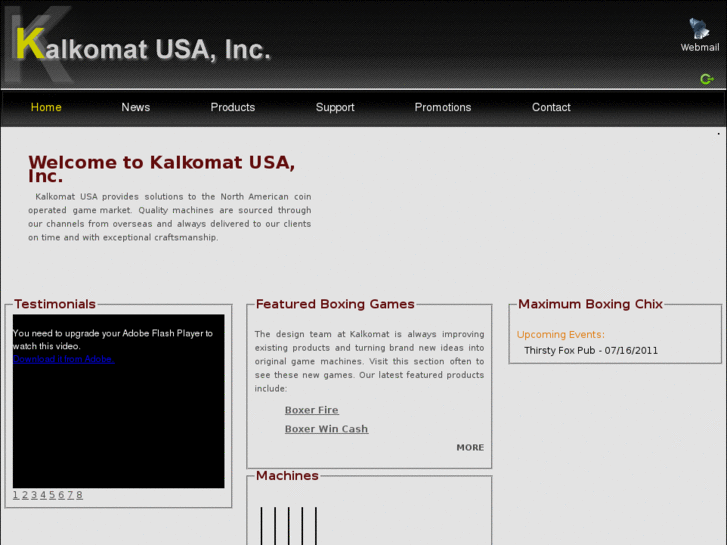Click the Upcoming Events label
Image resolution: width=727 pixels, height=545 pixels.
tap(561, 334)
